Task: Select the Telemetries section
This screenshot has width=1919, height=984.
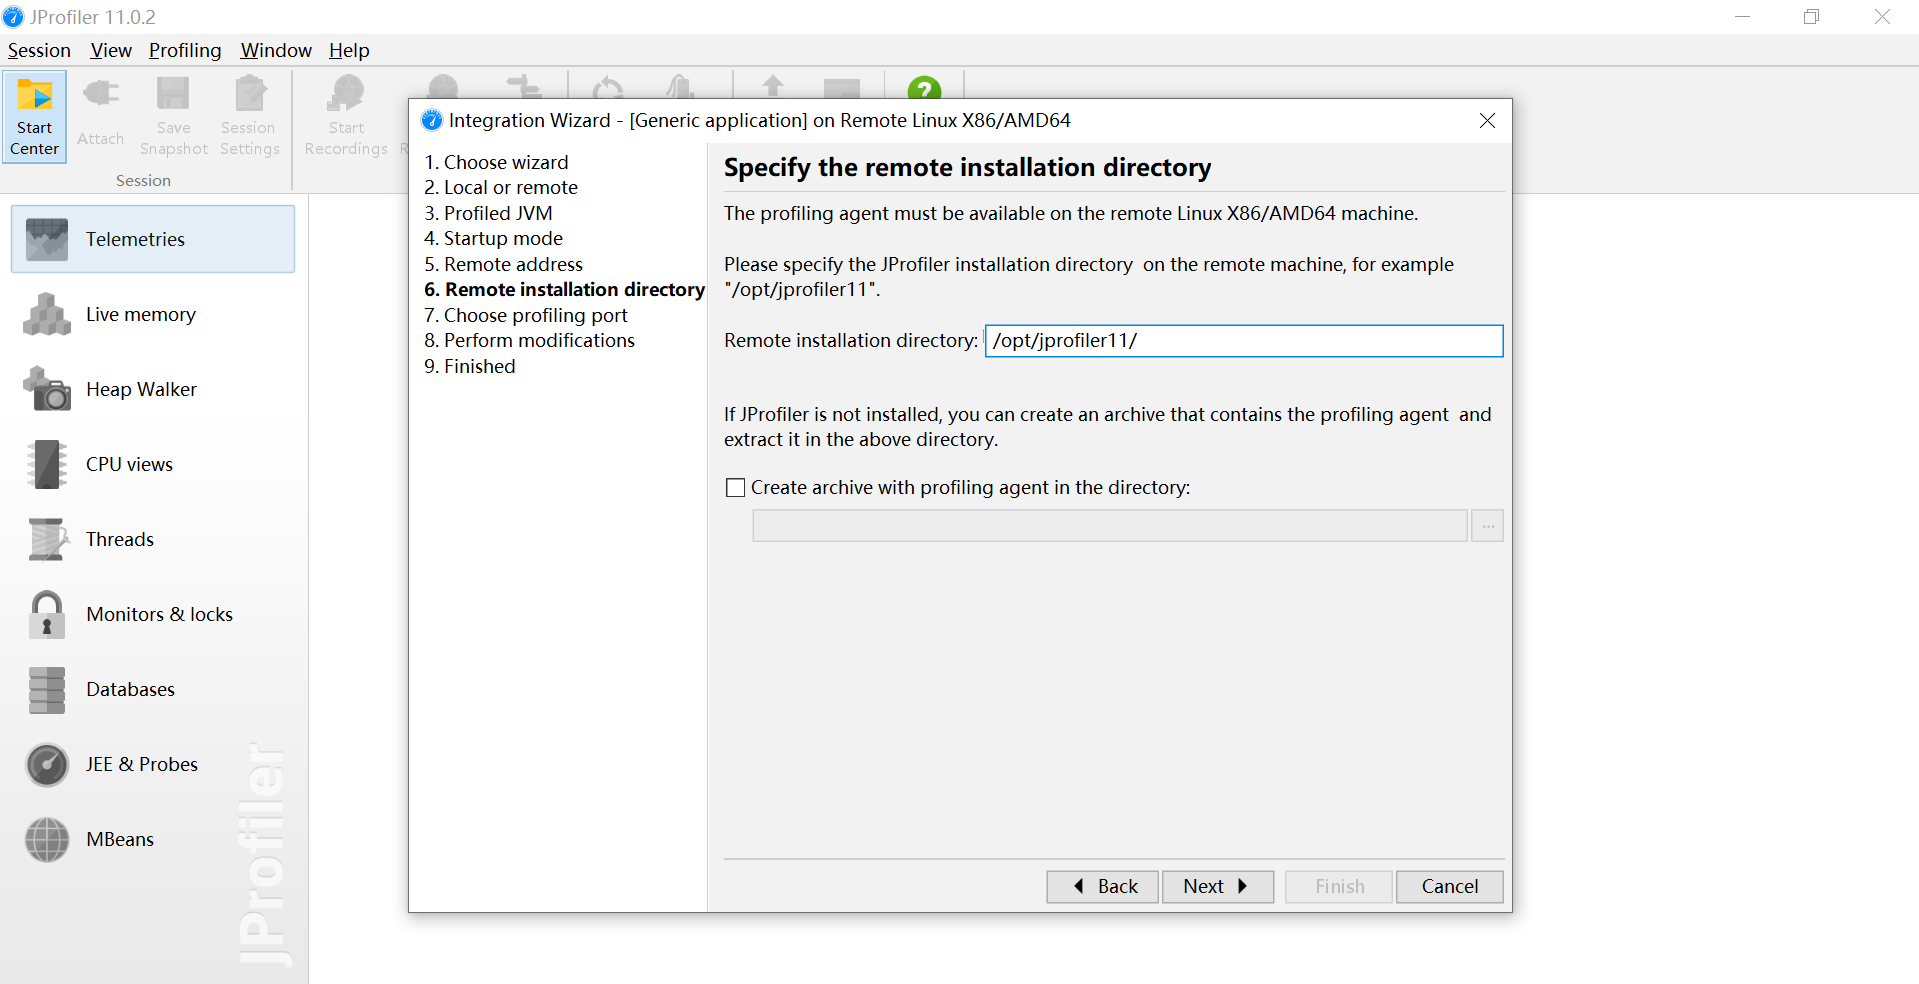Action: [153, 239]
